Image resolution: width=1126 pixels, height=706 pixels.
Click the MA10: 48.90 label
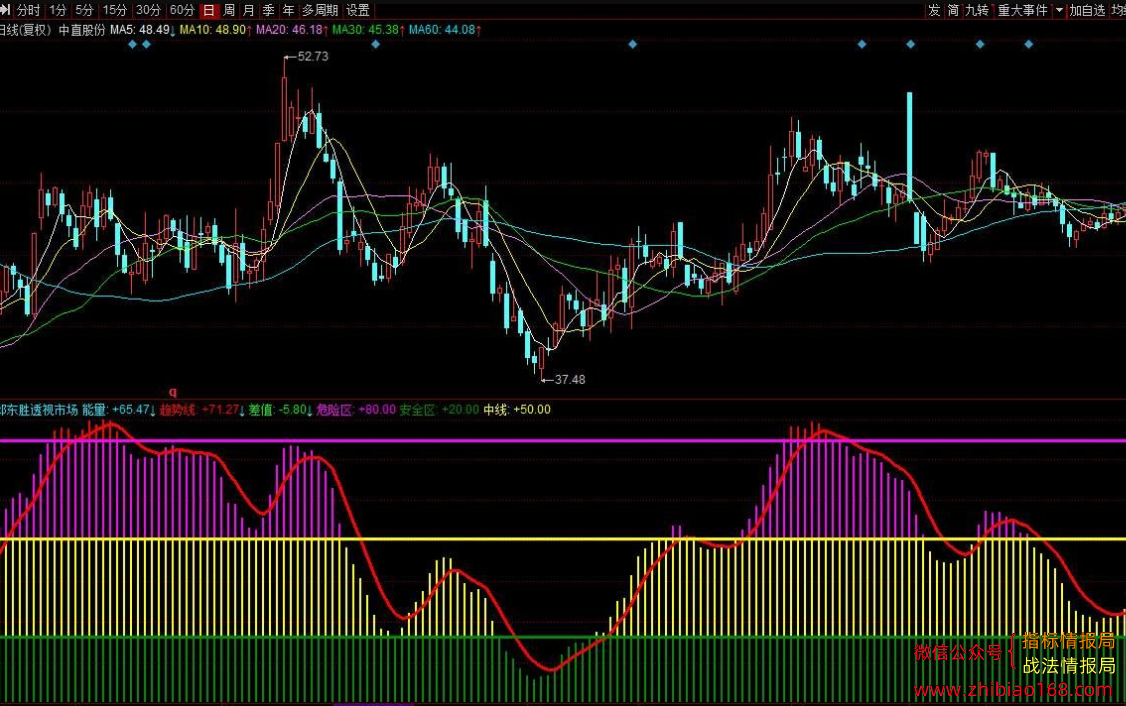[x=215, y=29]
